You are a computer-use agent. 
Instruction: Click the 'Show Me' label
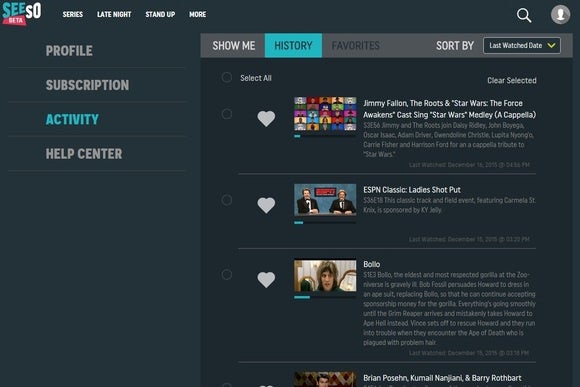pyautogui.click(x=234, y=46)
